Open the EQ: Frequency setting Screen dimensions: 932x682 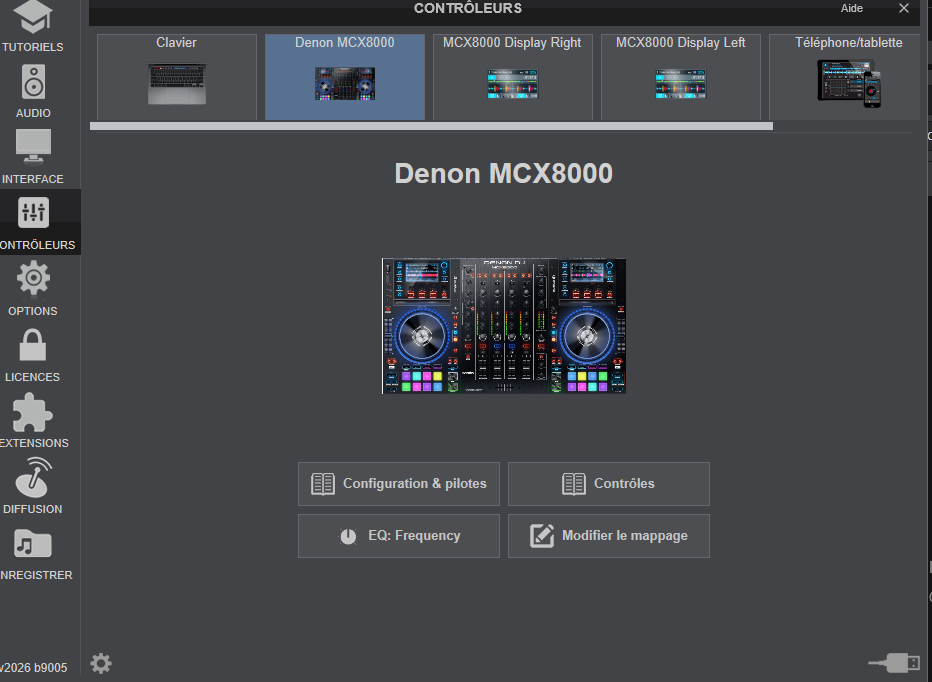click(x=399, y=536)
